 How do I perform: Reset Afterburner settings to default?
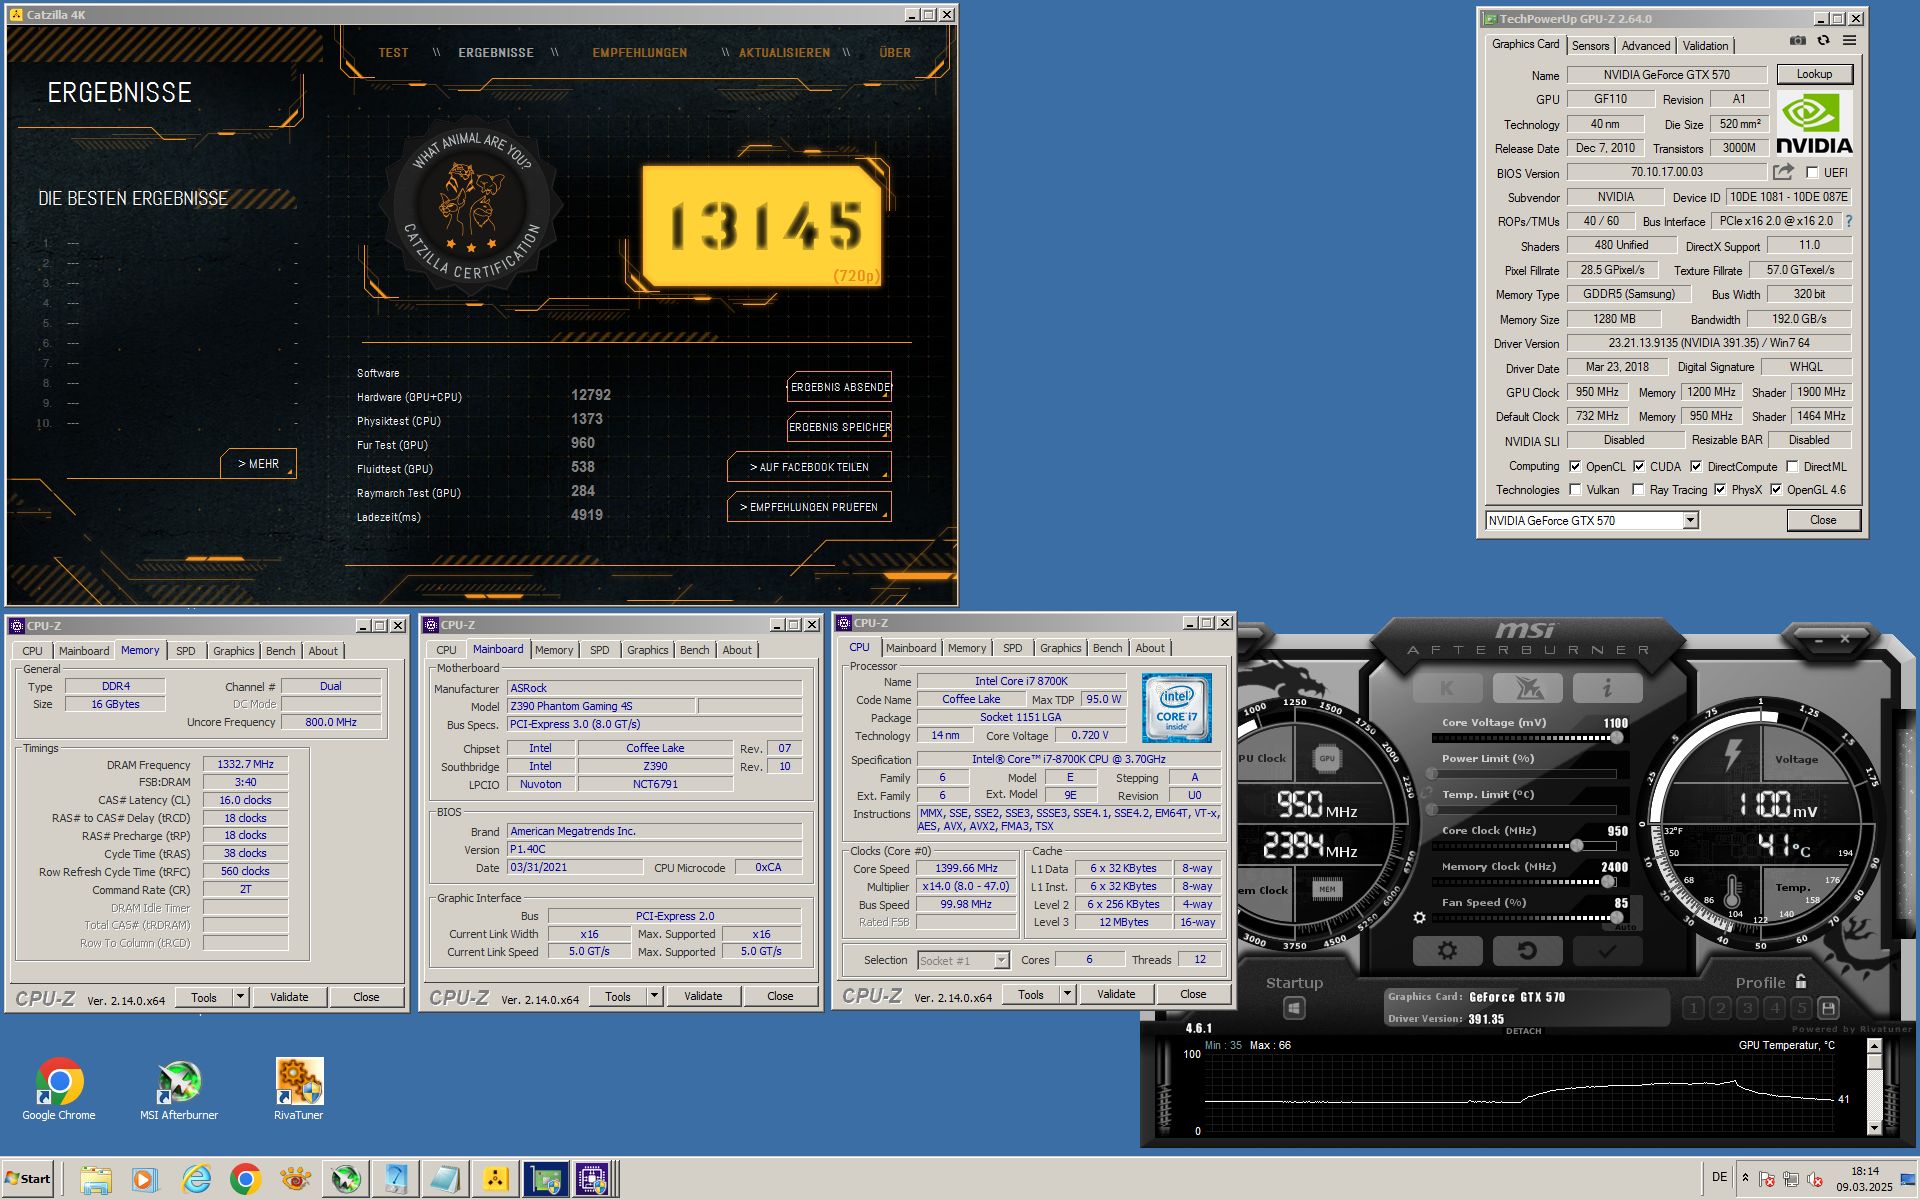1527,950
